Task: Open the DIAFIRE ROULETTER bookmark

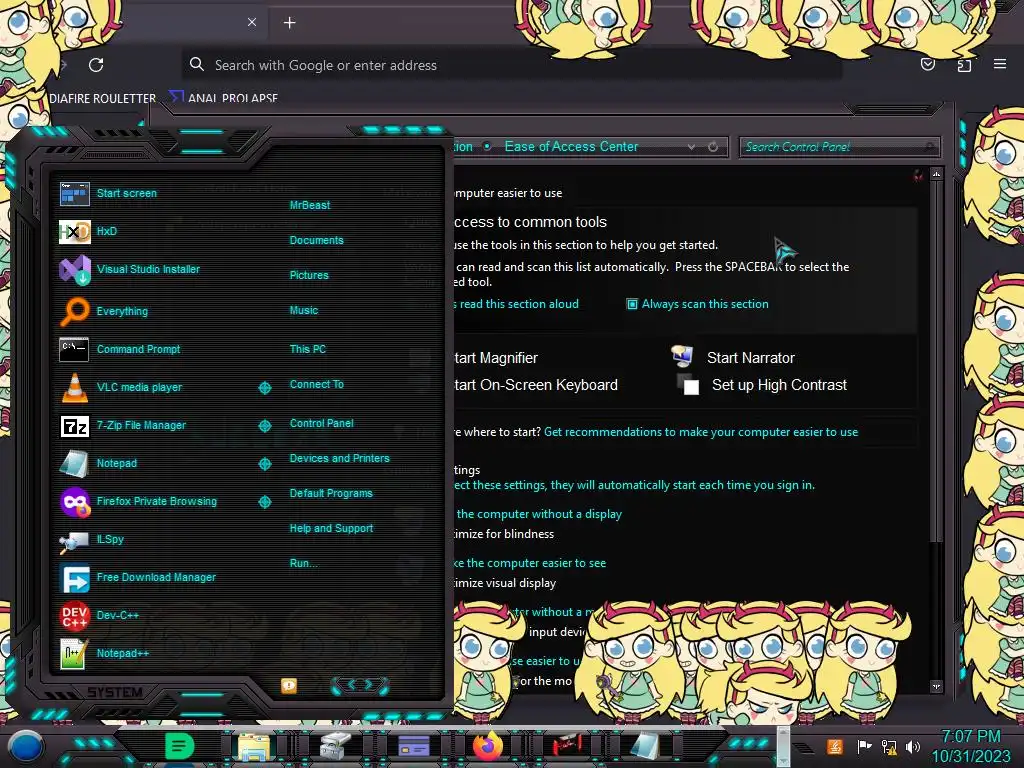Action: 103,98
